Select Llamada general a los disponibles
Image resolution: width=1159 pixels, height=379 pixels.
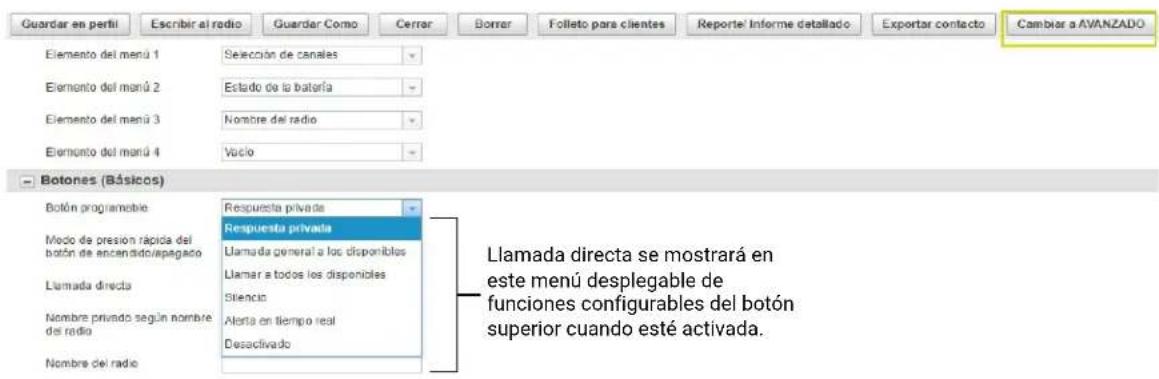pos(322,252)
